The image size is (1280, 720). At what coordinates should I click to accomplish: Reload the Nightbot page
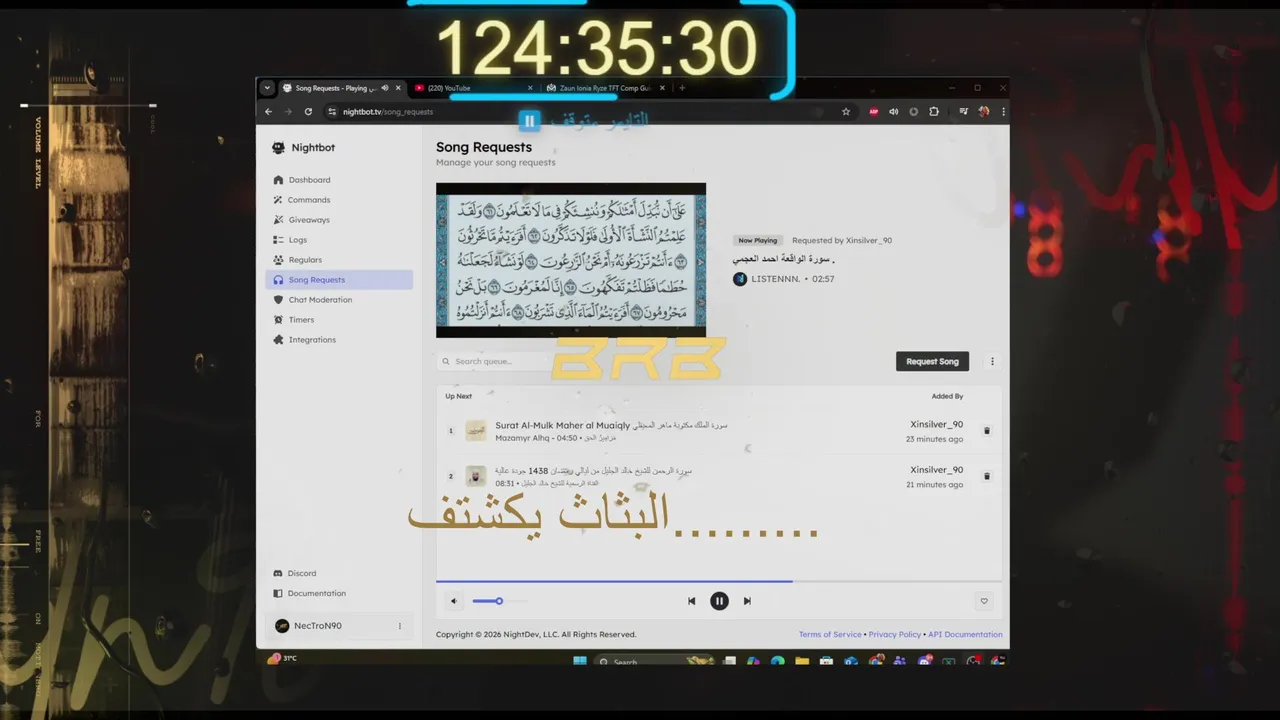(308, 111)
